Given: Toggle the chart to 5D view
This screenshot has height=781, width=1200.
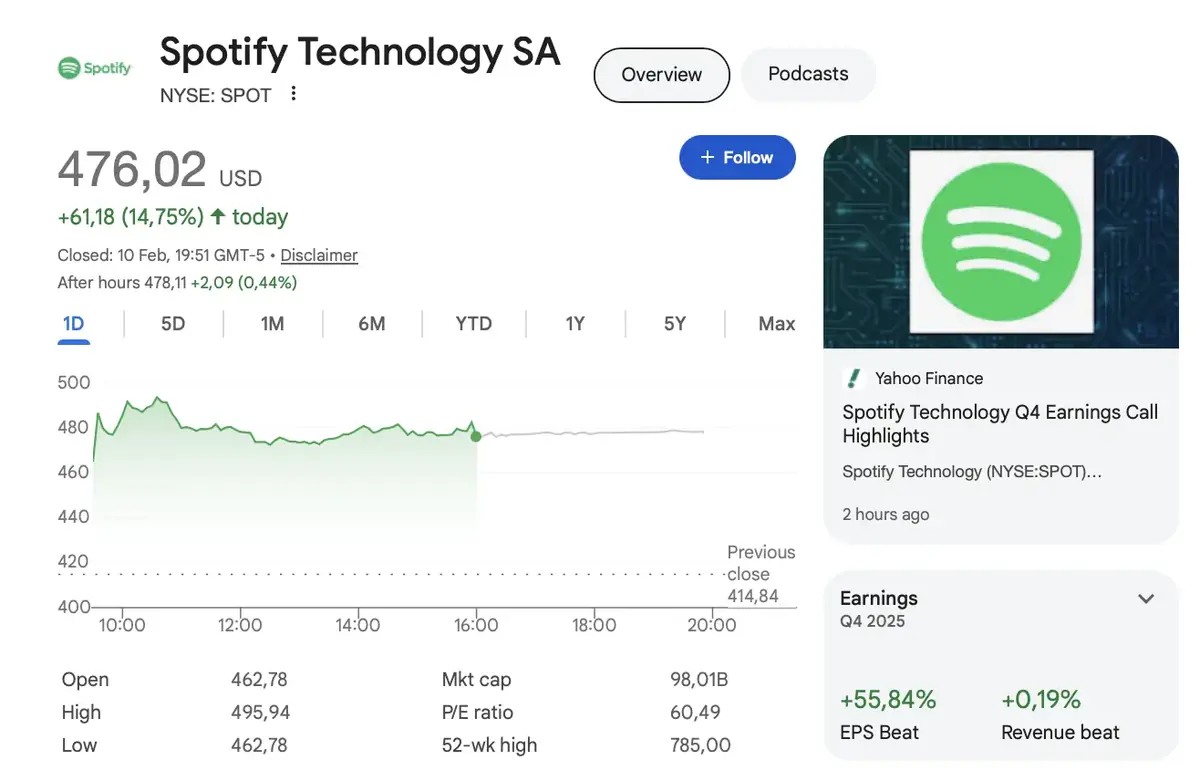Looking at the screenshot, I should click(172, 323).
